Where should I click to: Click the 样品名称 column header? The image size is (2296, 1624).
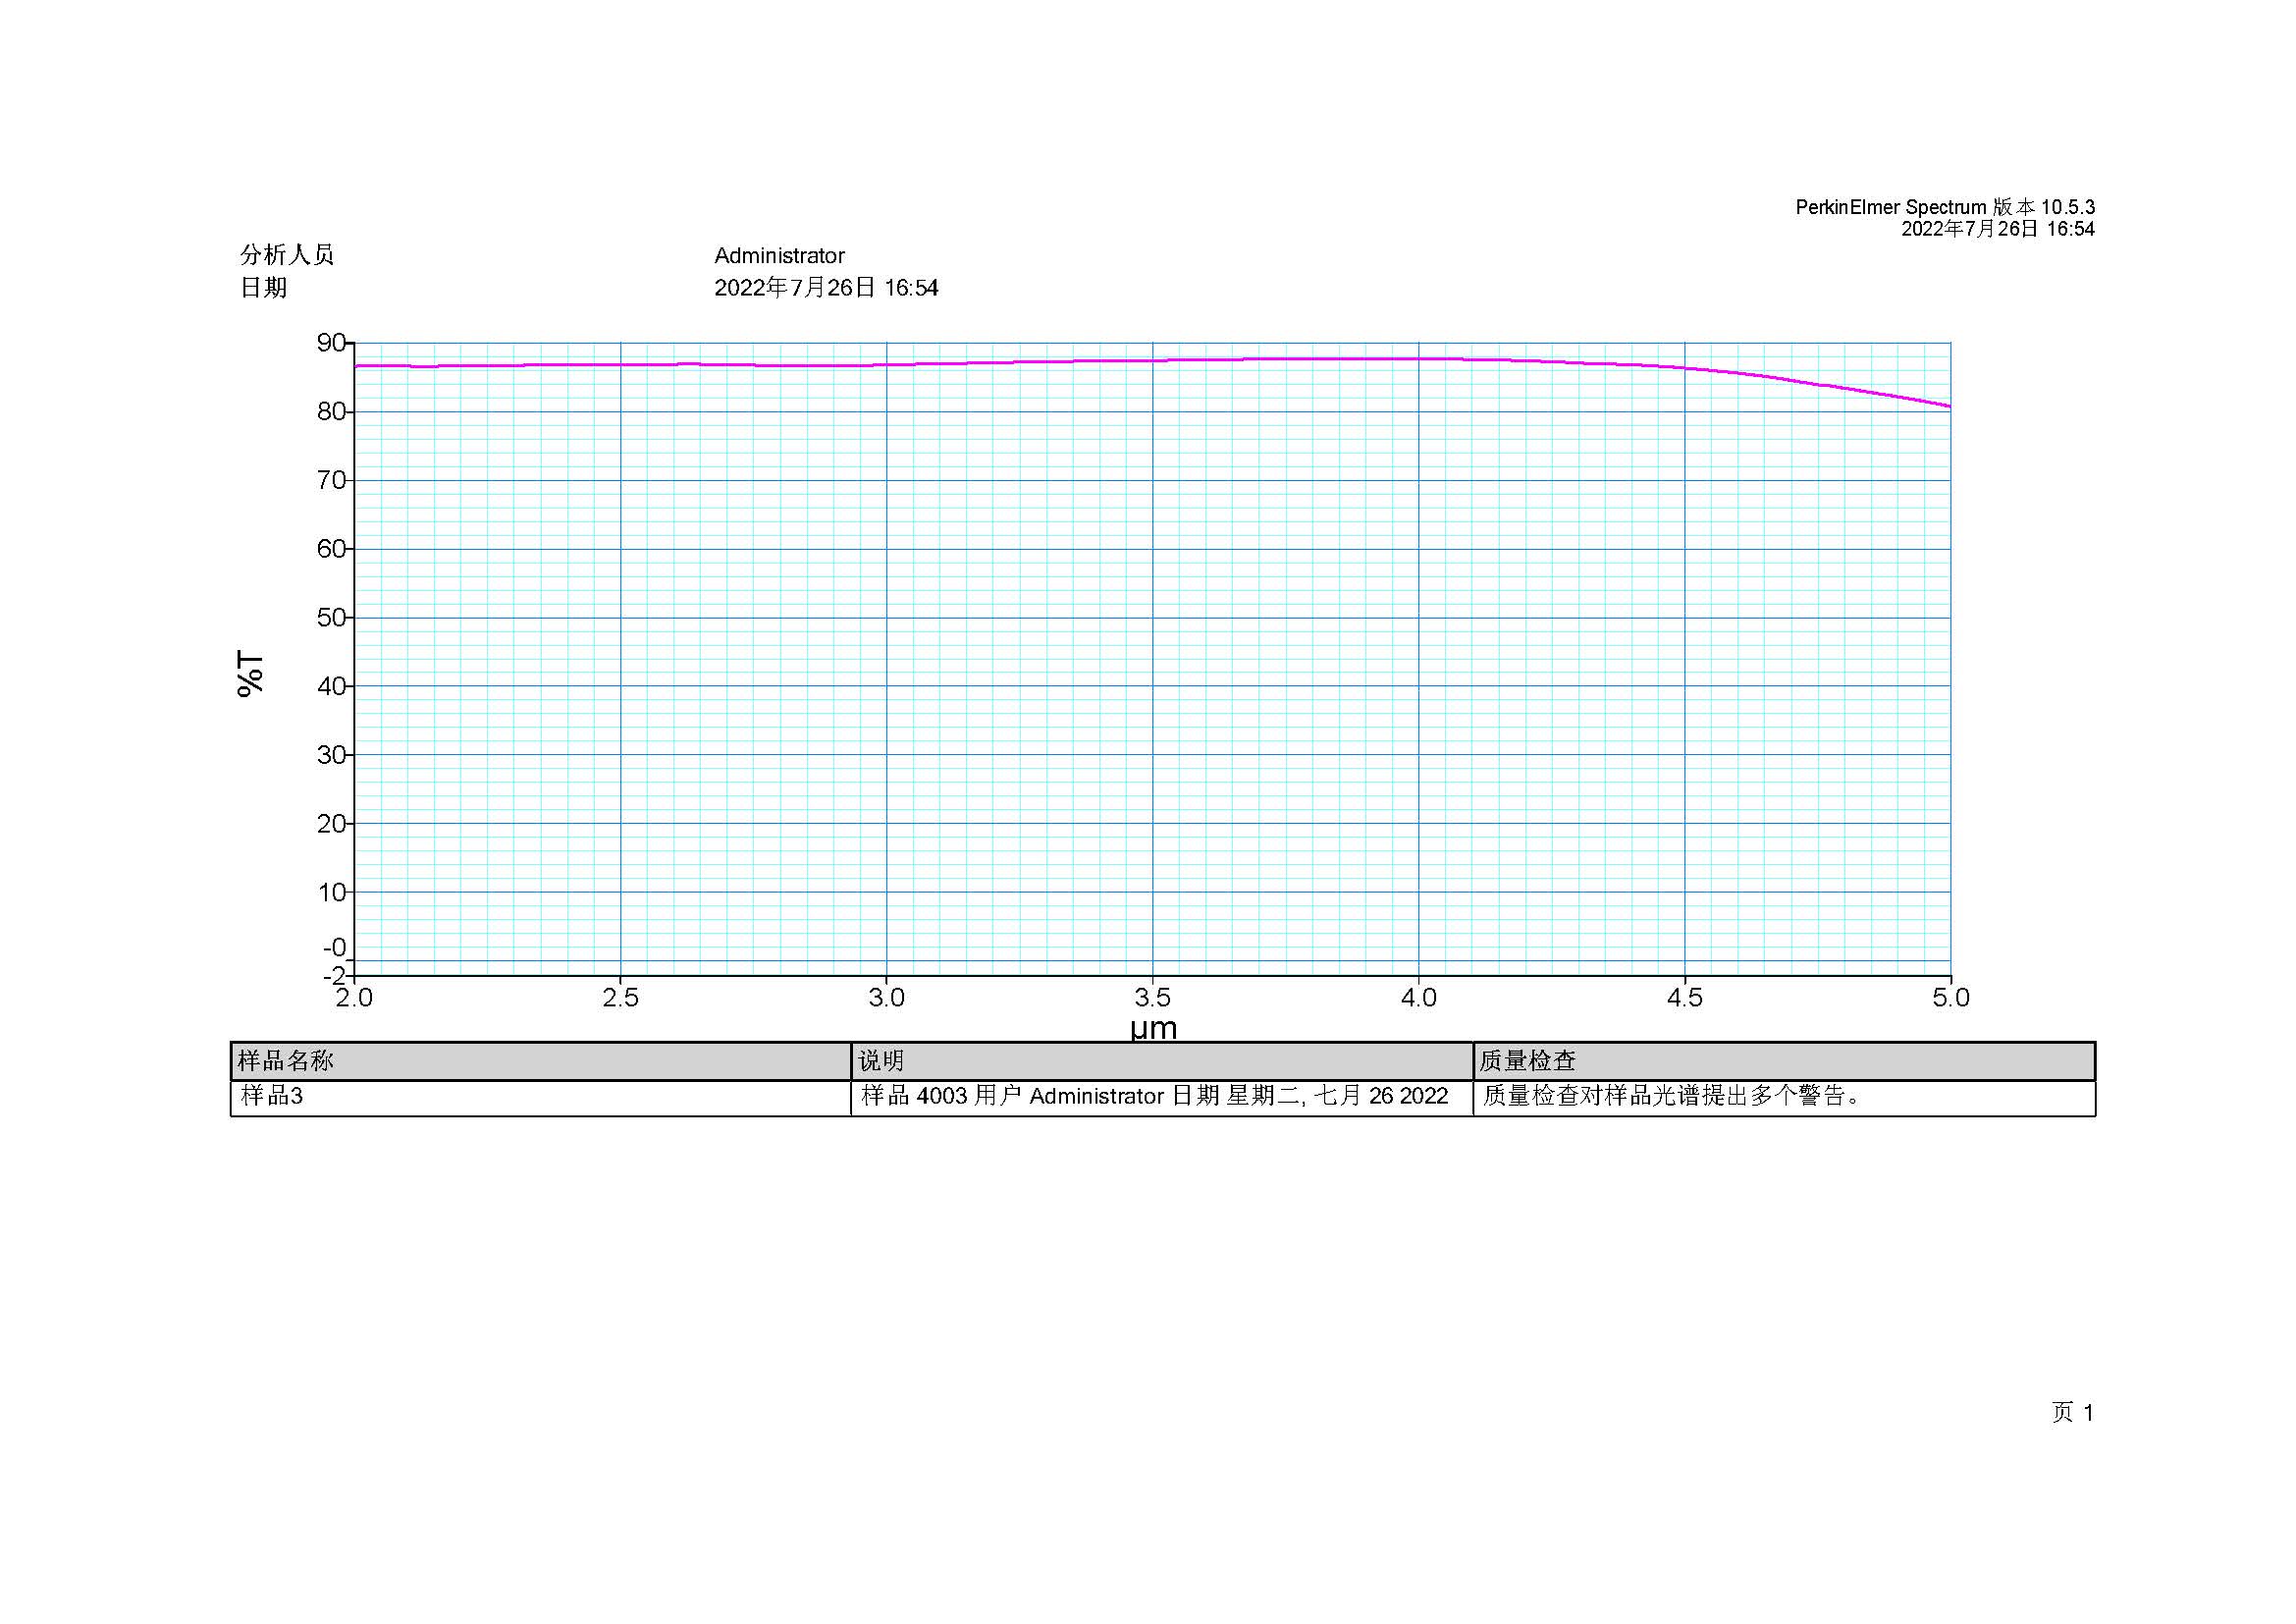pyautogui.click(x=541, y=1061)
